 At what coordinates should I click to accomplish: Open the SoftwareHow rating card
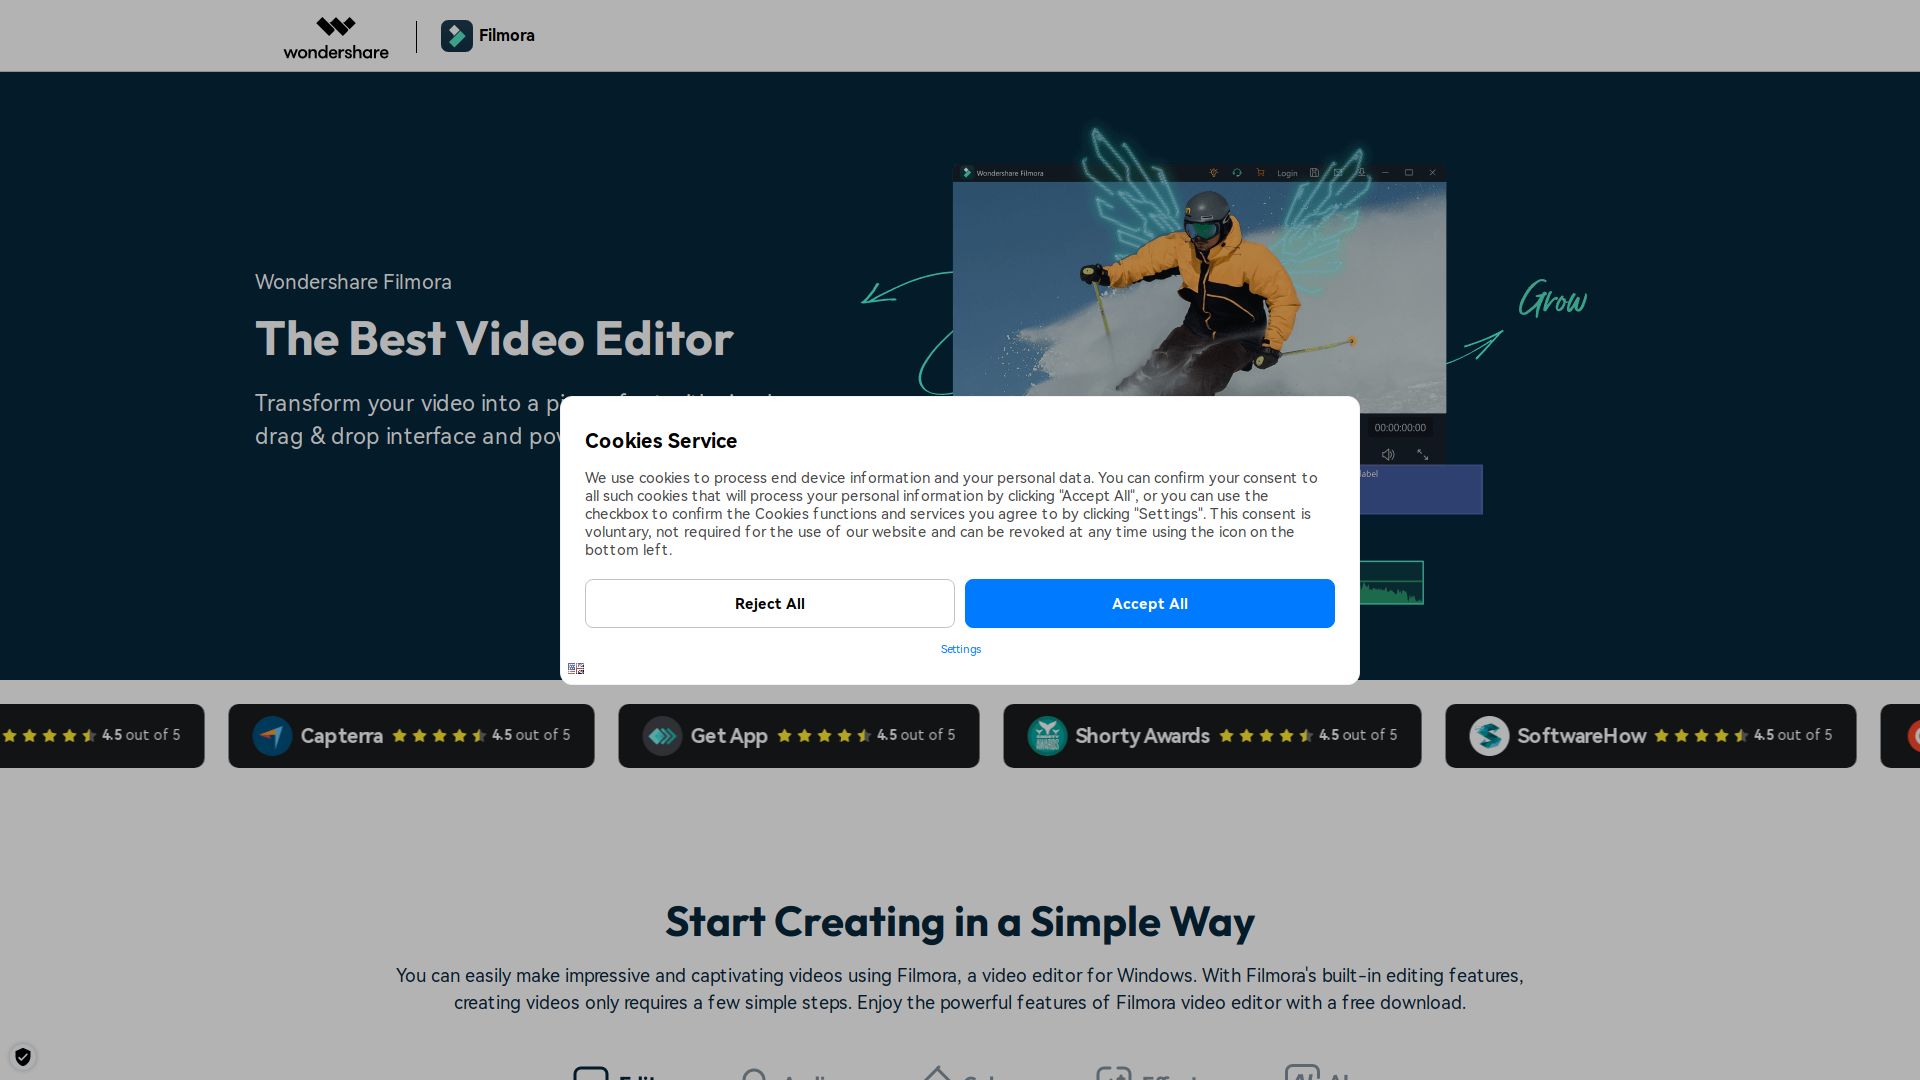click(1650, 736)
